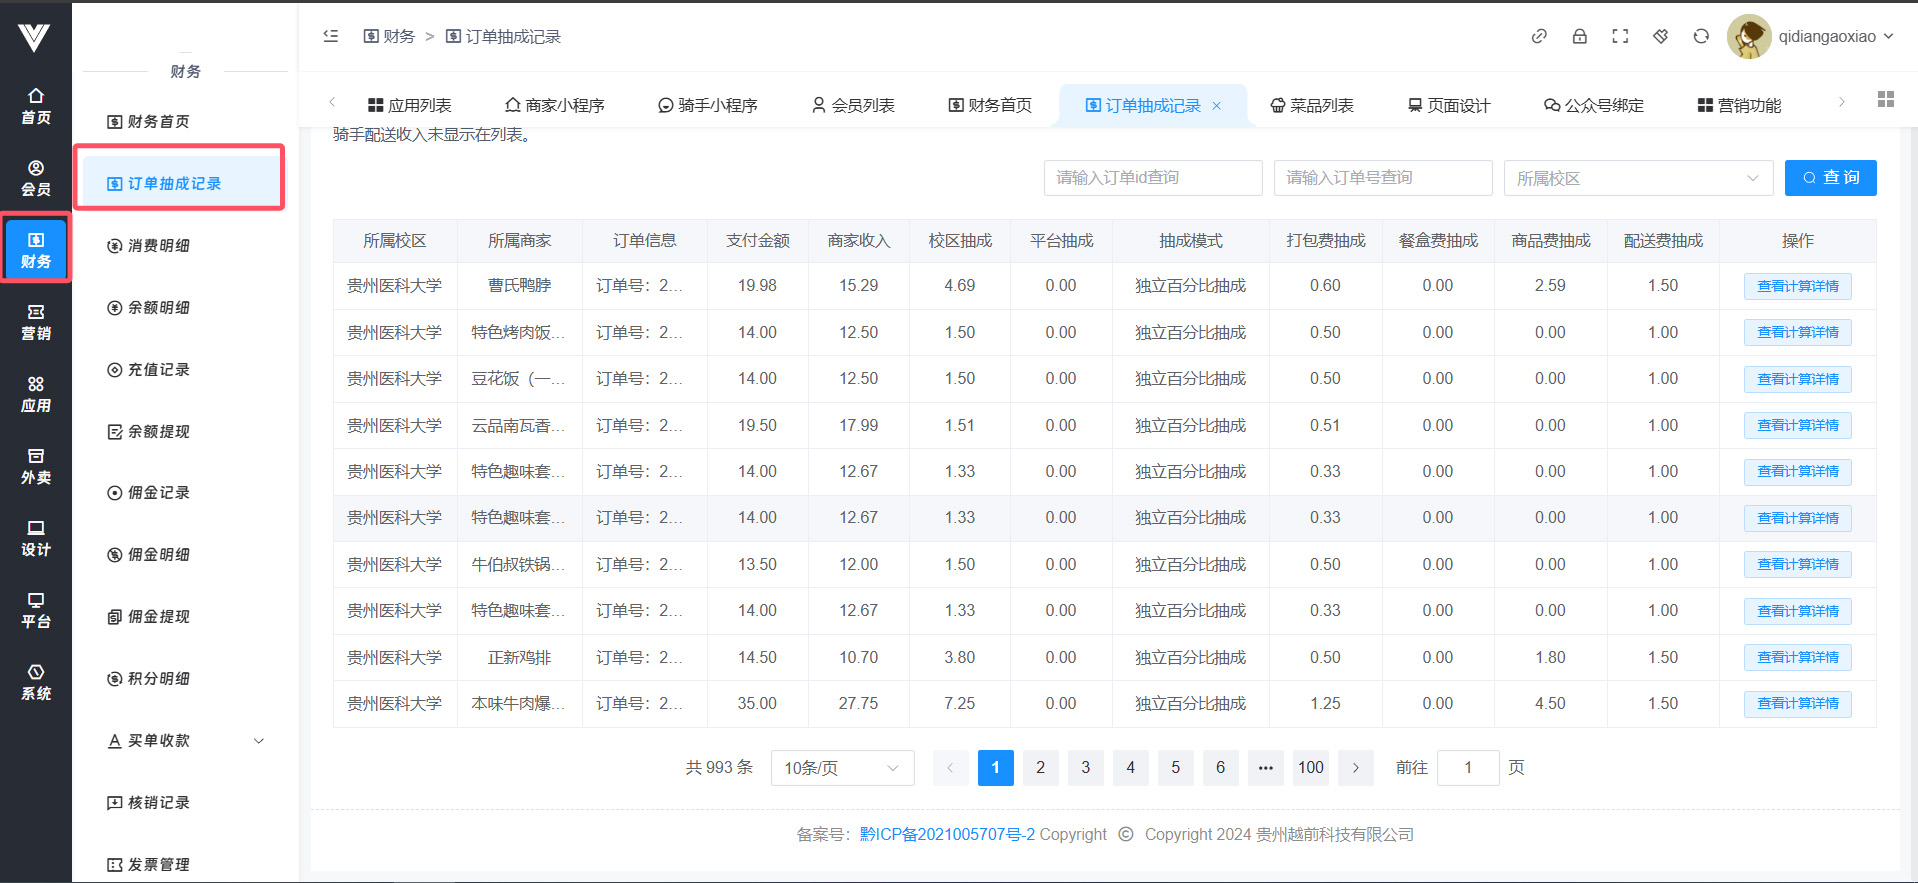Switch to the 会员列表 tab
This screenshot has width=1918, height=883.
tap(853, 106)
